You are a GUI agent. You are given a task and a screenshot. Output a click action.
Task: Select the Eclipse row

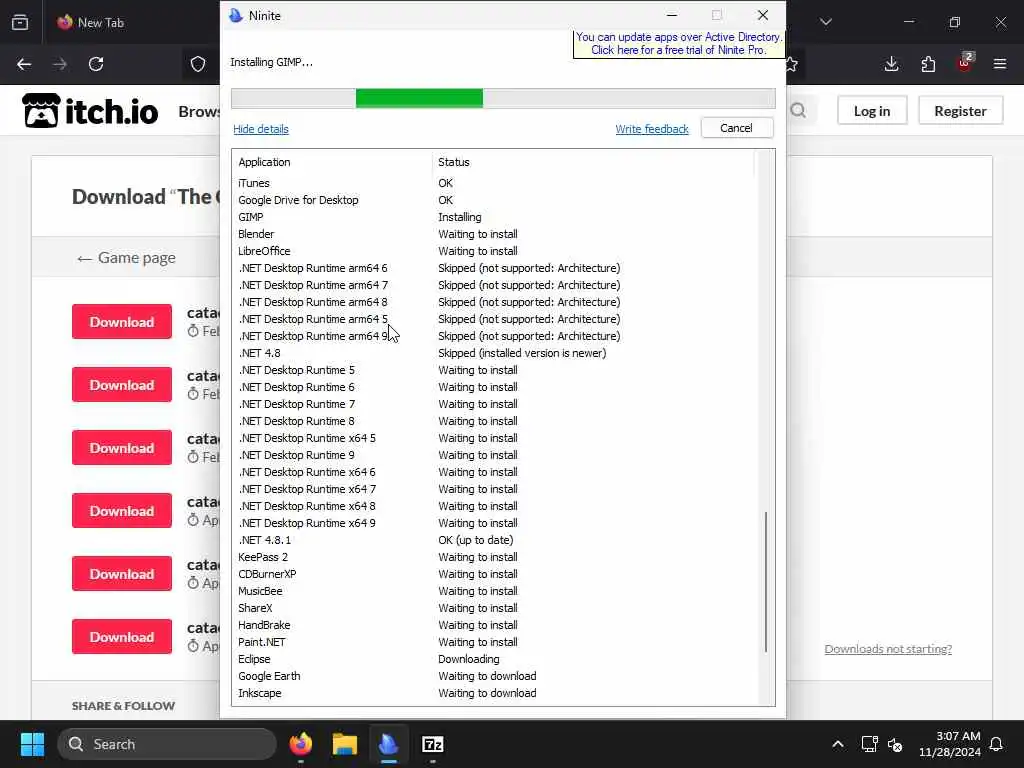click(495, 659)
